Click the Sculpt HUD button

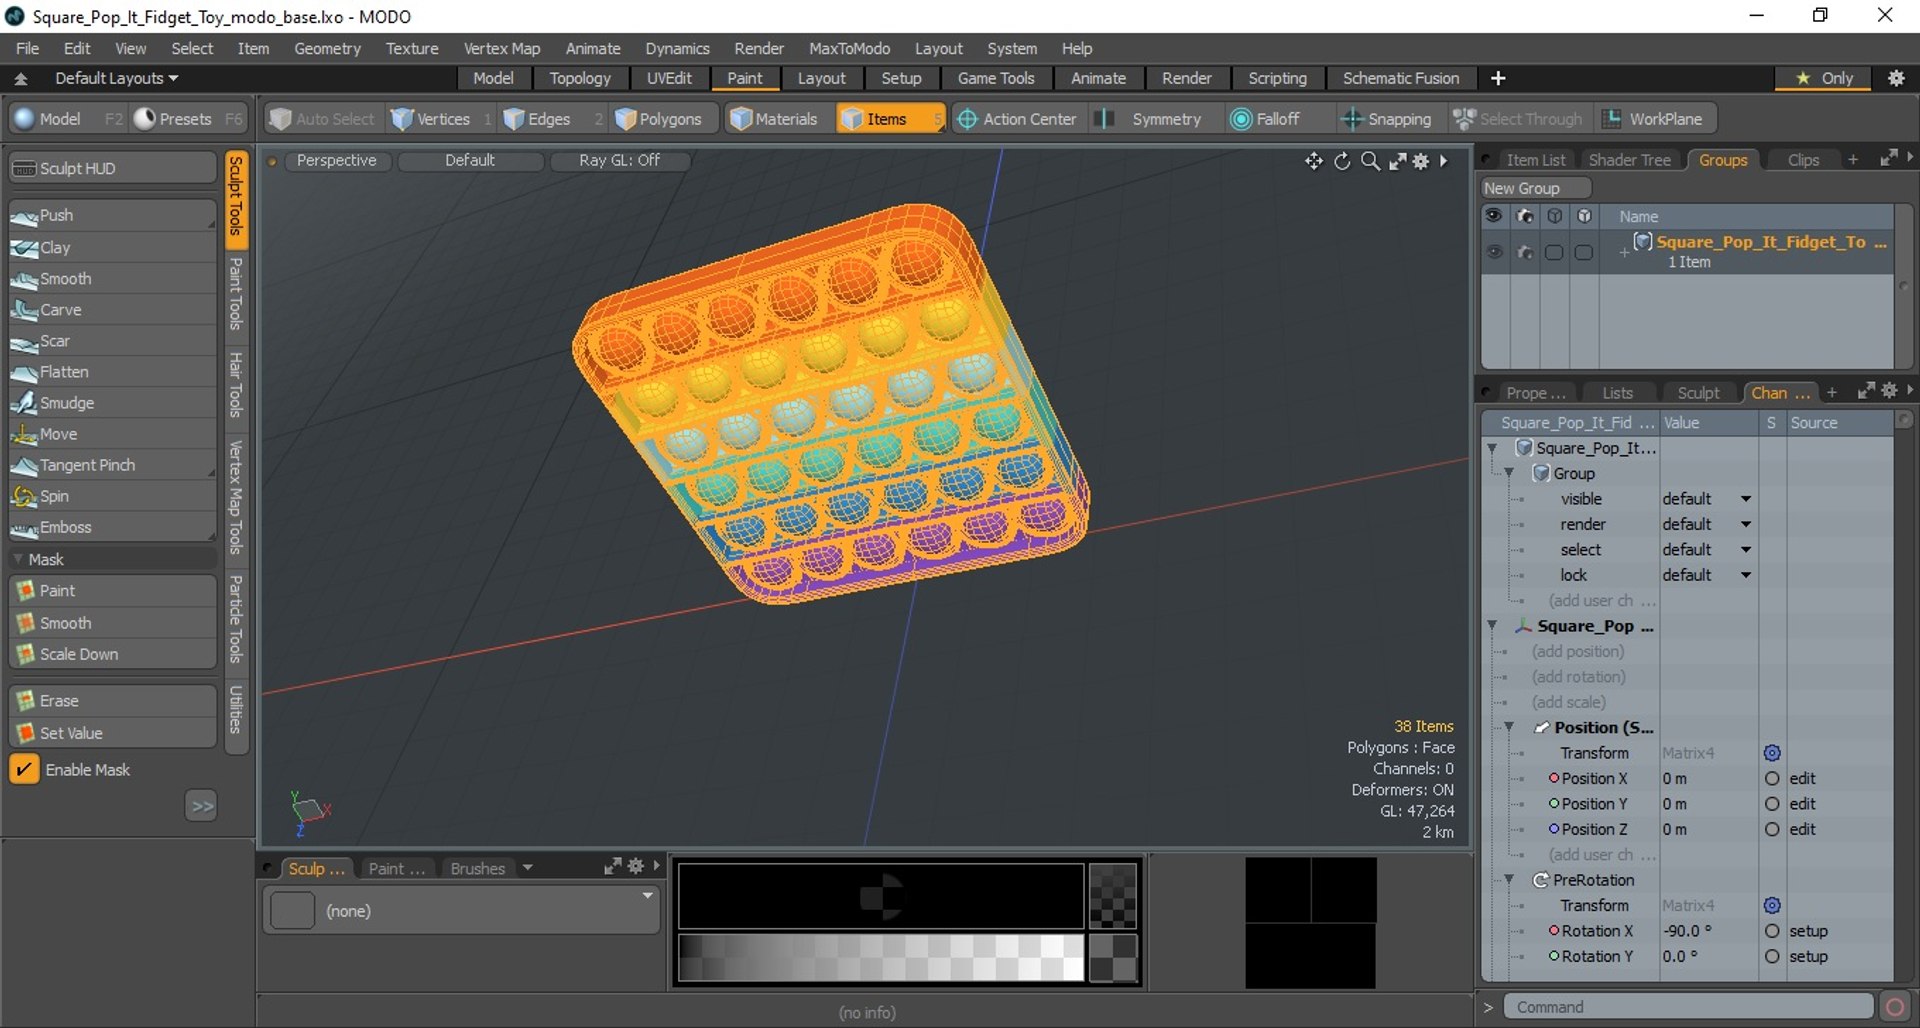[x=112, y=168]
